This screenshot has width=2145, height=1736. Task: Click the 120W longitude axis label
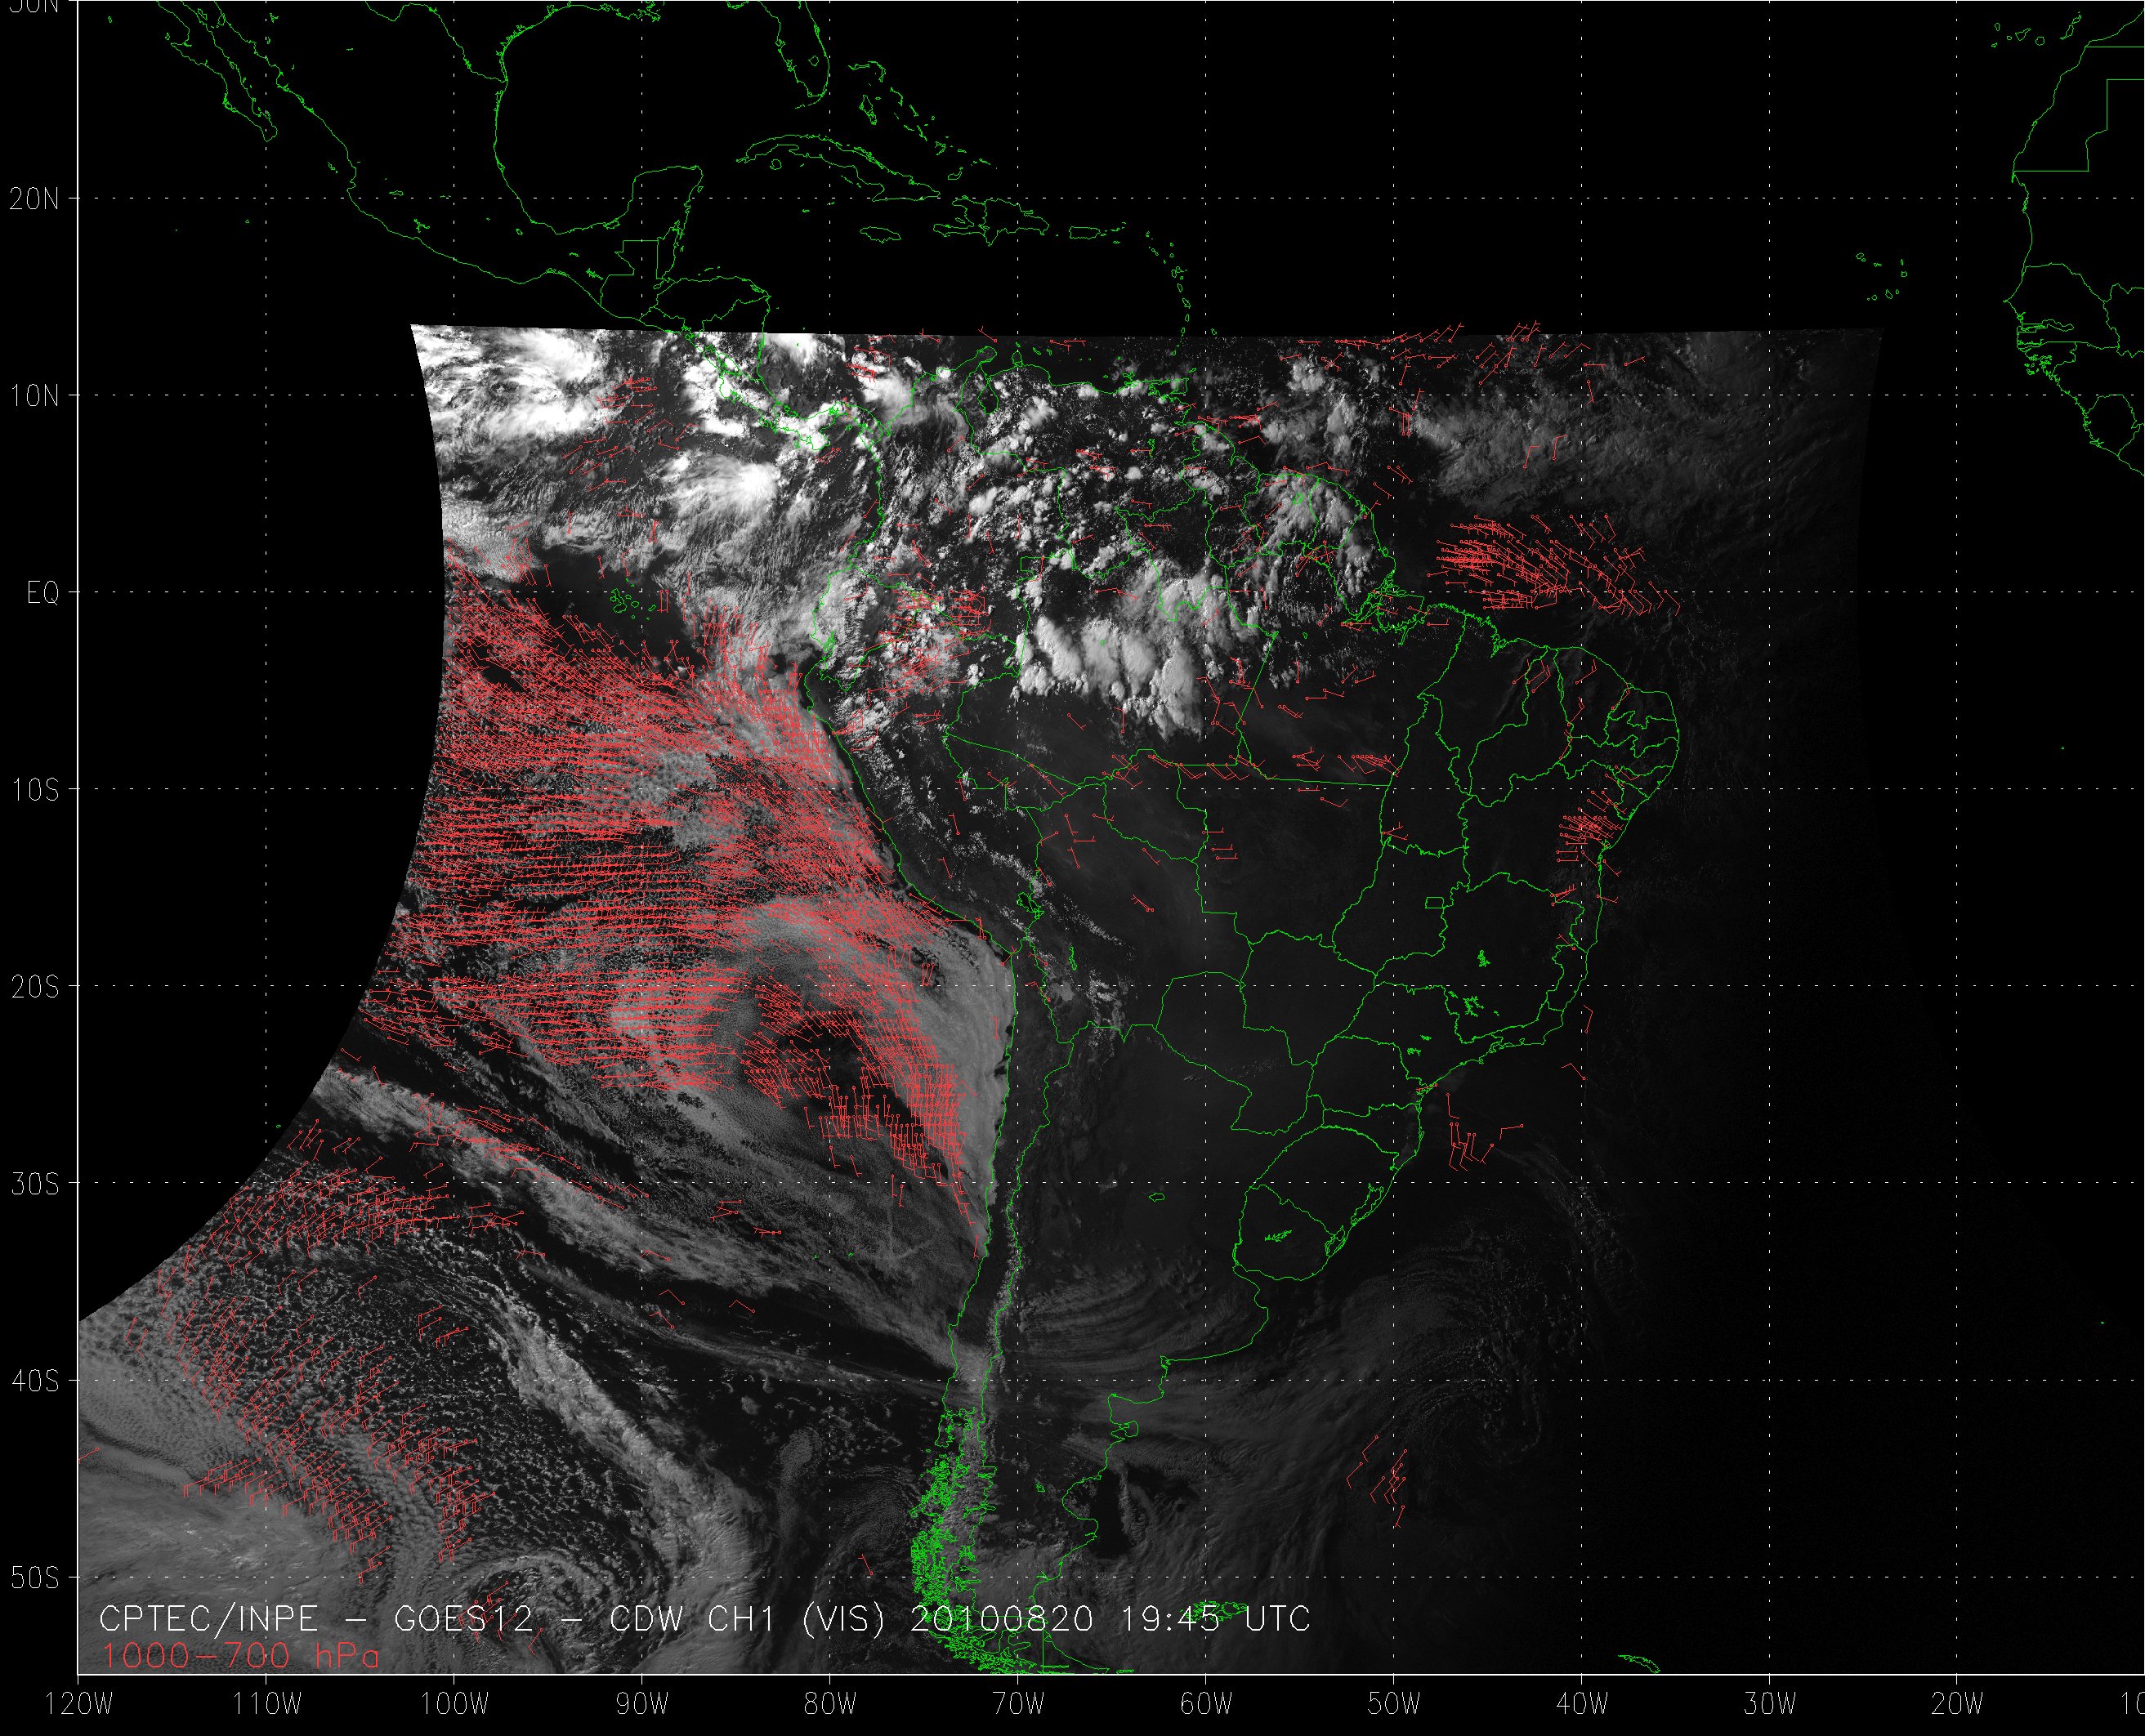point(80,1703)
